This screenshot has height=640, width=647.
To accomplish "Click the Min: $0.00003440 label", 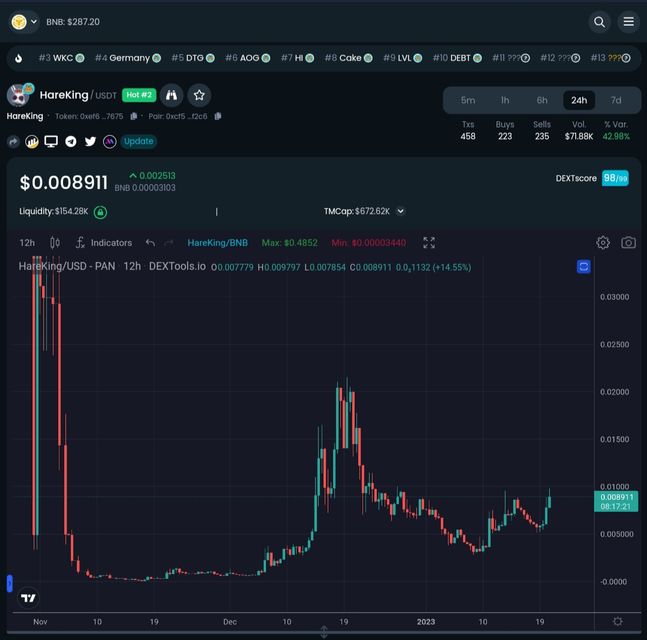I will click(x=368, y=243).
